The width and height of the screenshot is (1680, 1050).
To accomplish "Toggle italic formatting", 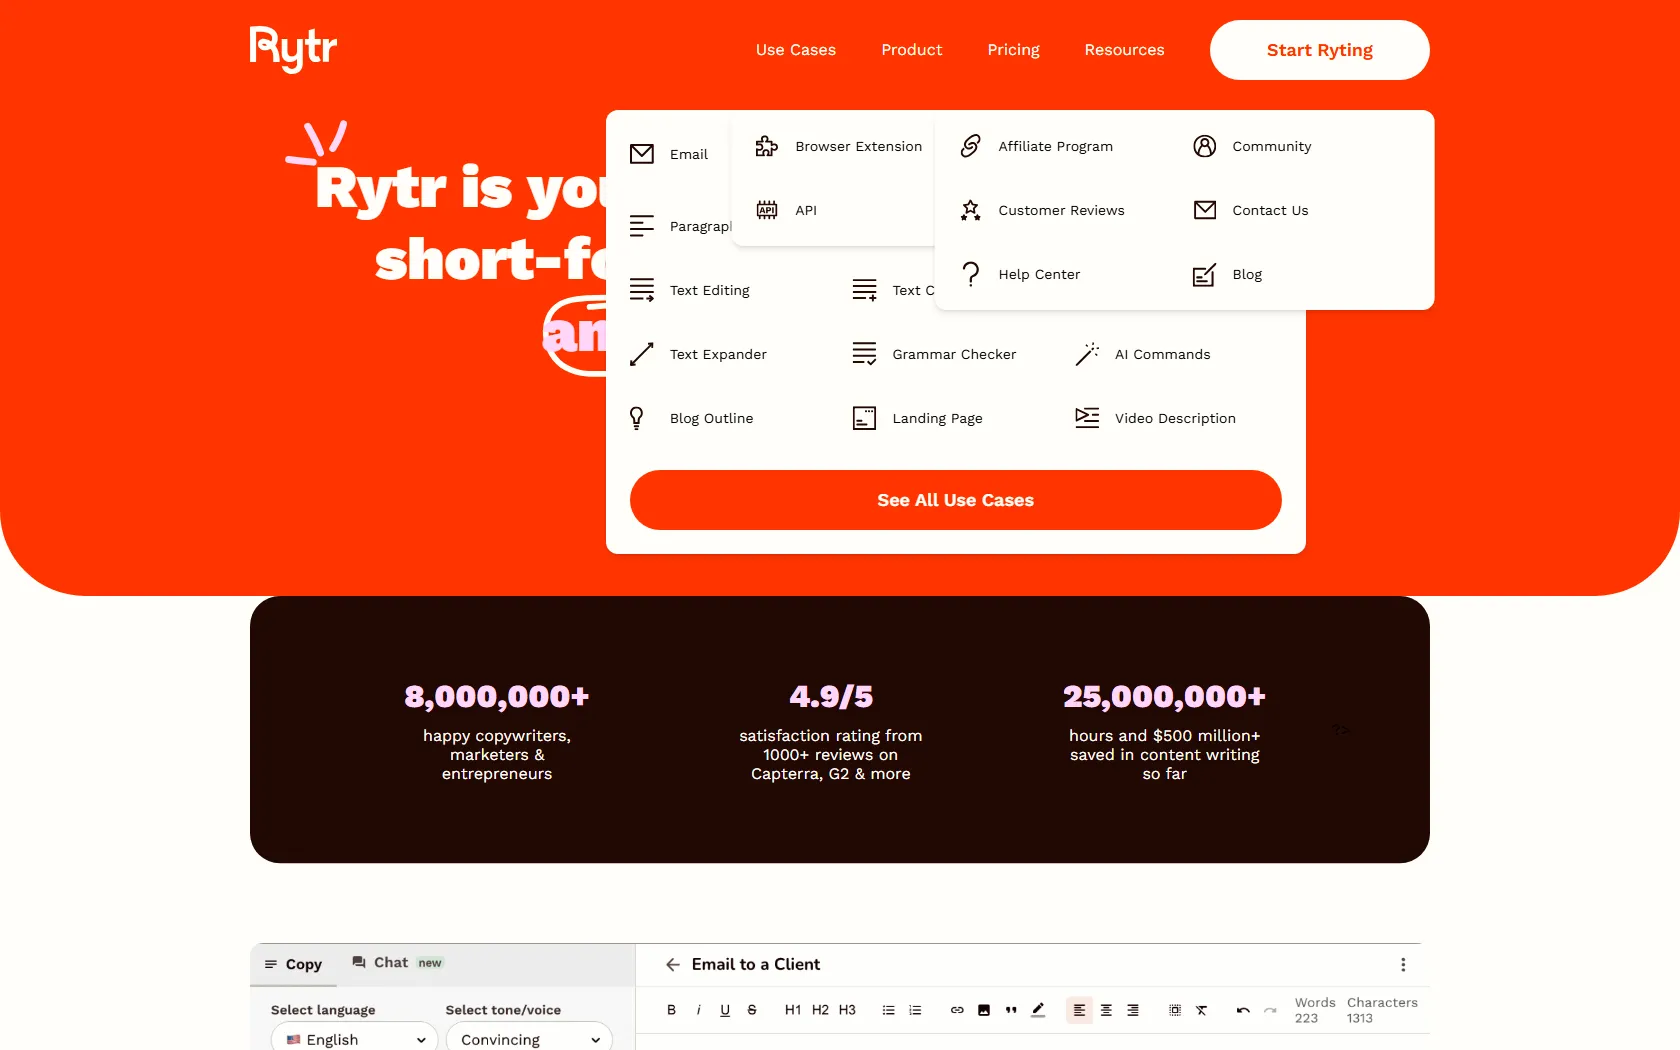I will click(698, 1010).
